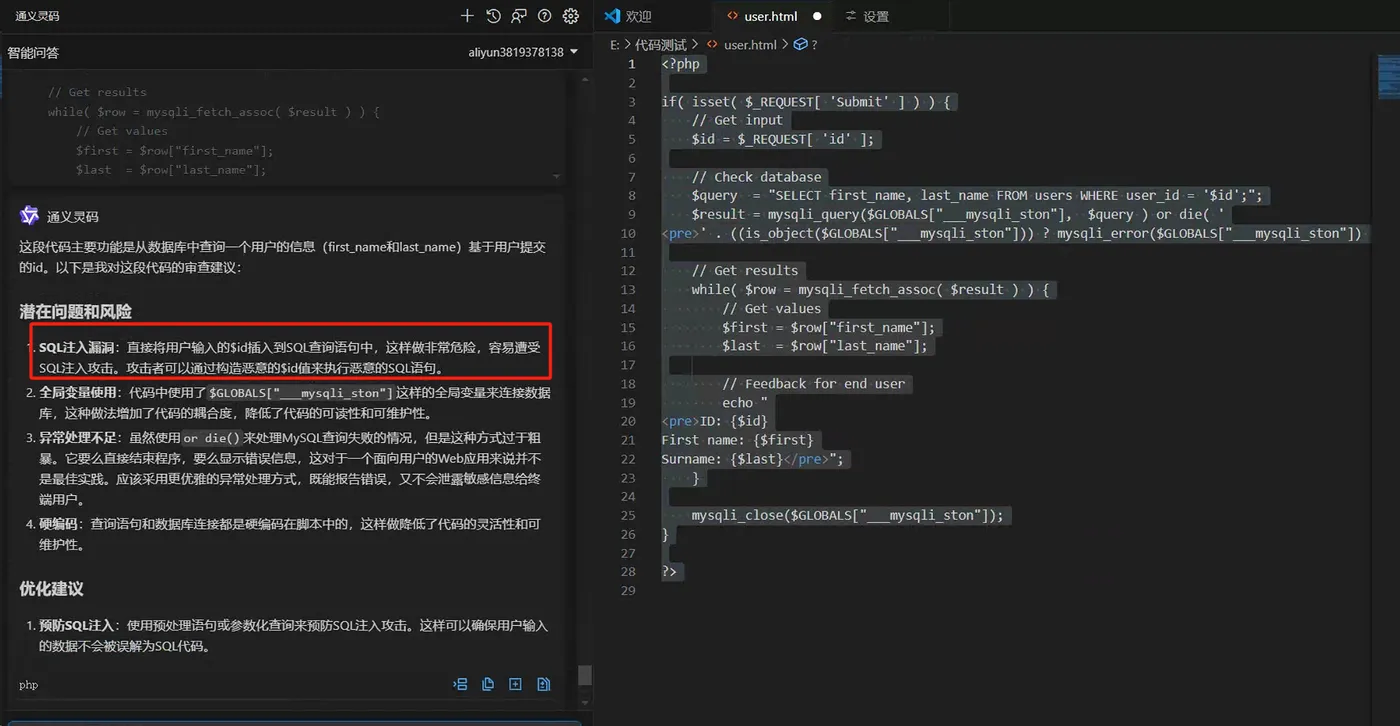Switch to the user.html tab
Screen dimensions: 1400x726
(x=771, y=16)
